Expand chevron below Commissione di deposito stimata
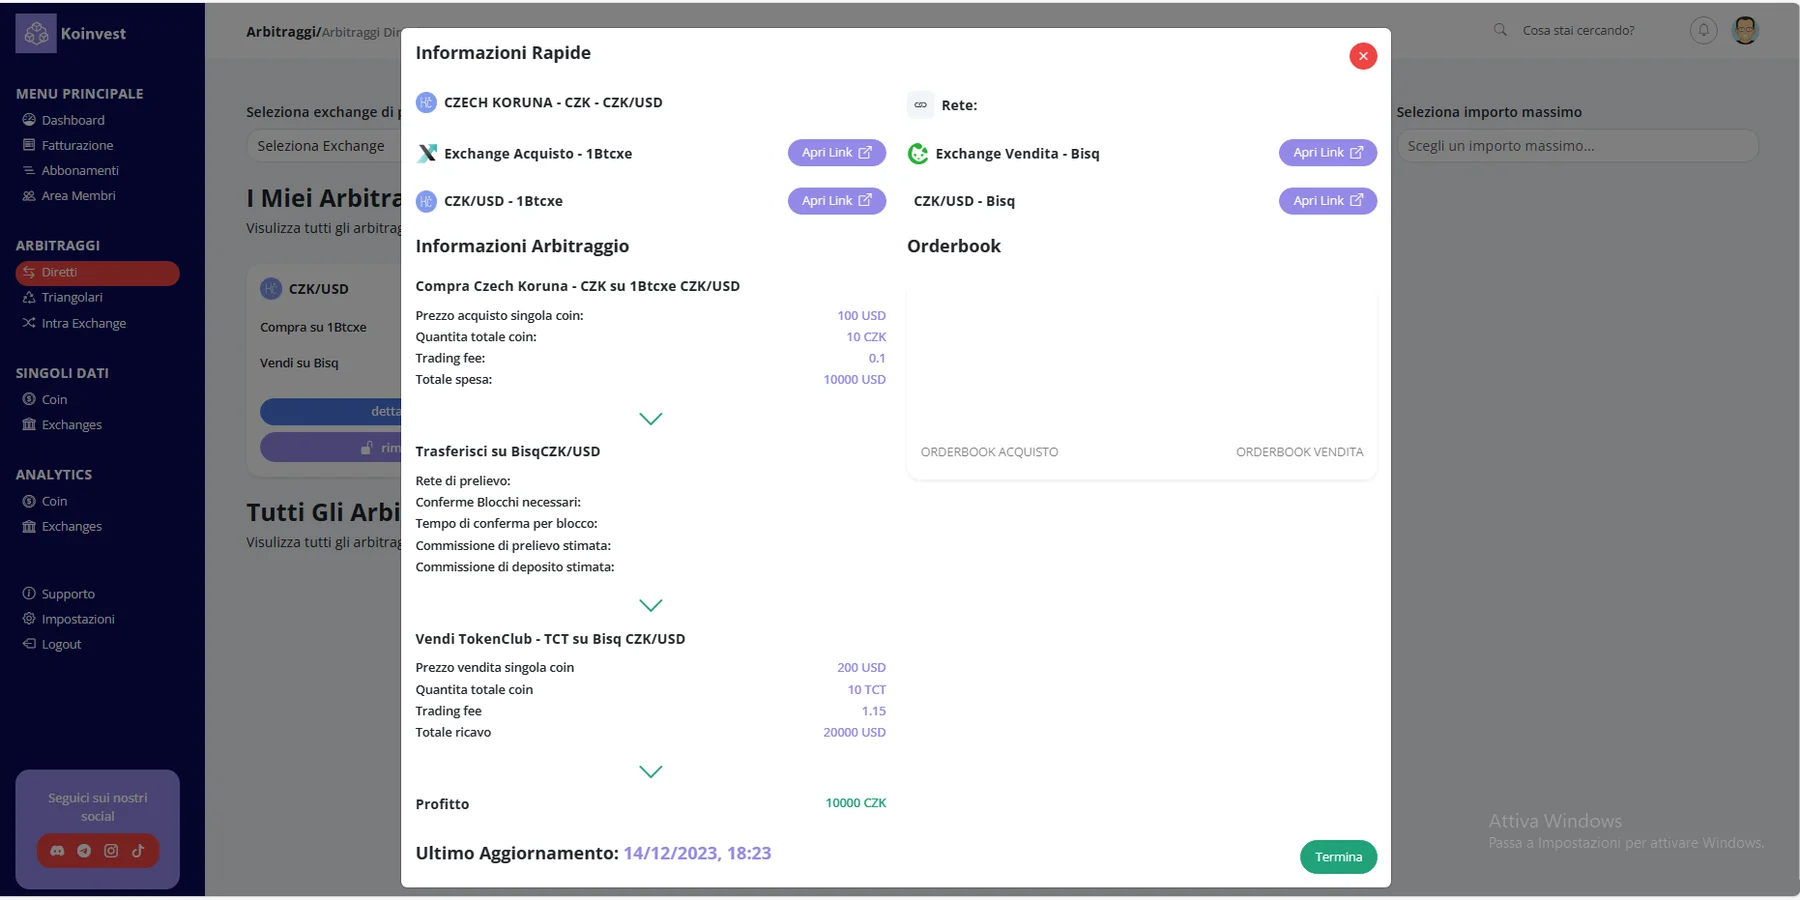 651,605
